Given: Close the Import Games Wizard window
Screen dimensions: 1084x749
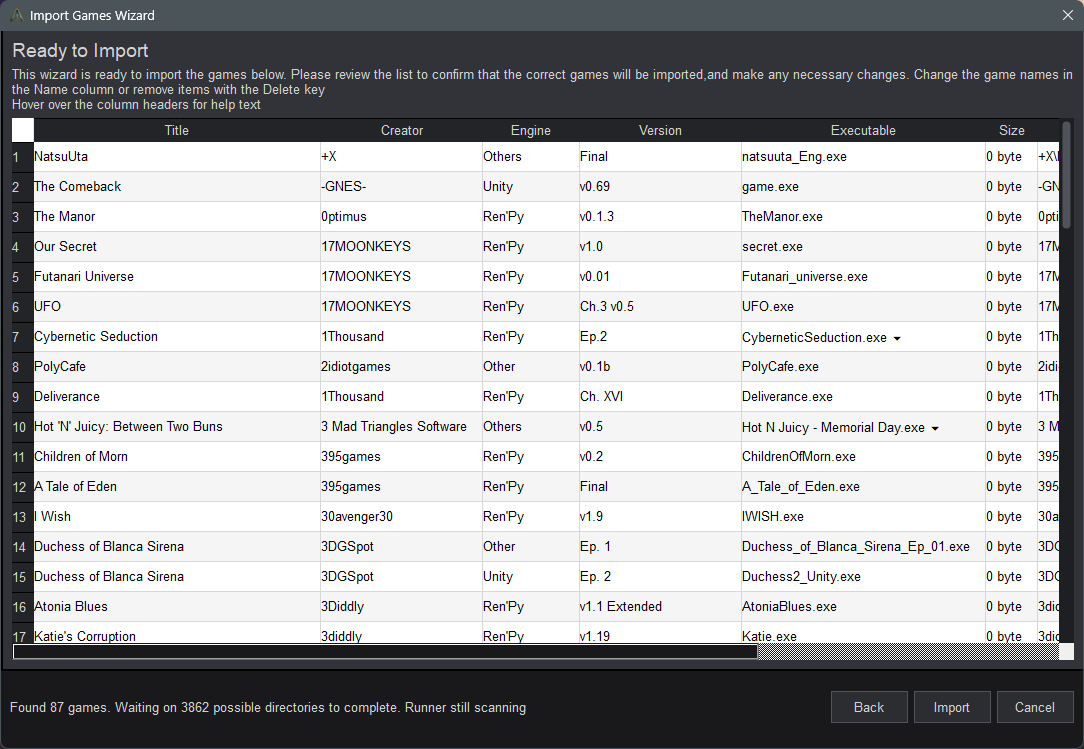Looking at the screenshot, I should [x=1067, y=15].
